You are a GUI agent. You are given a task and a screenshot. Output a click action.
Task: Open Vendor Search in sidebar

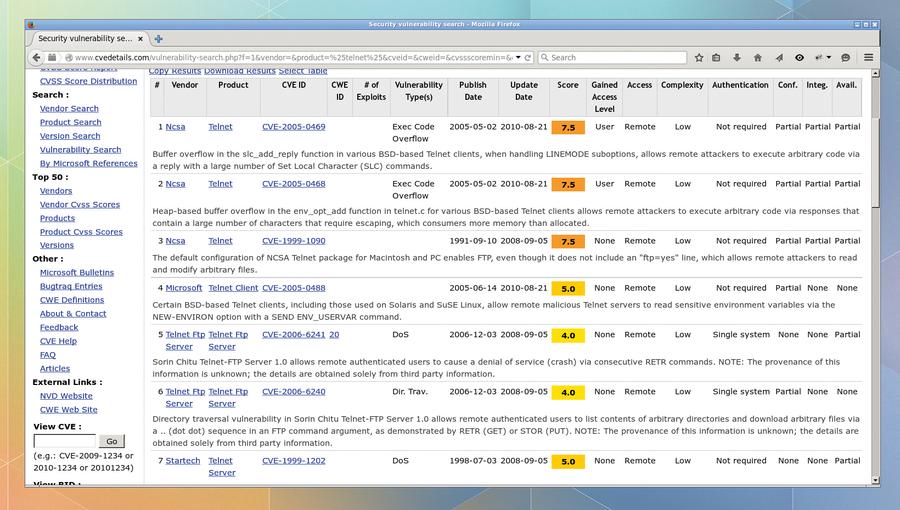69,108
